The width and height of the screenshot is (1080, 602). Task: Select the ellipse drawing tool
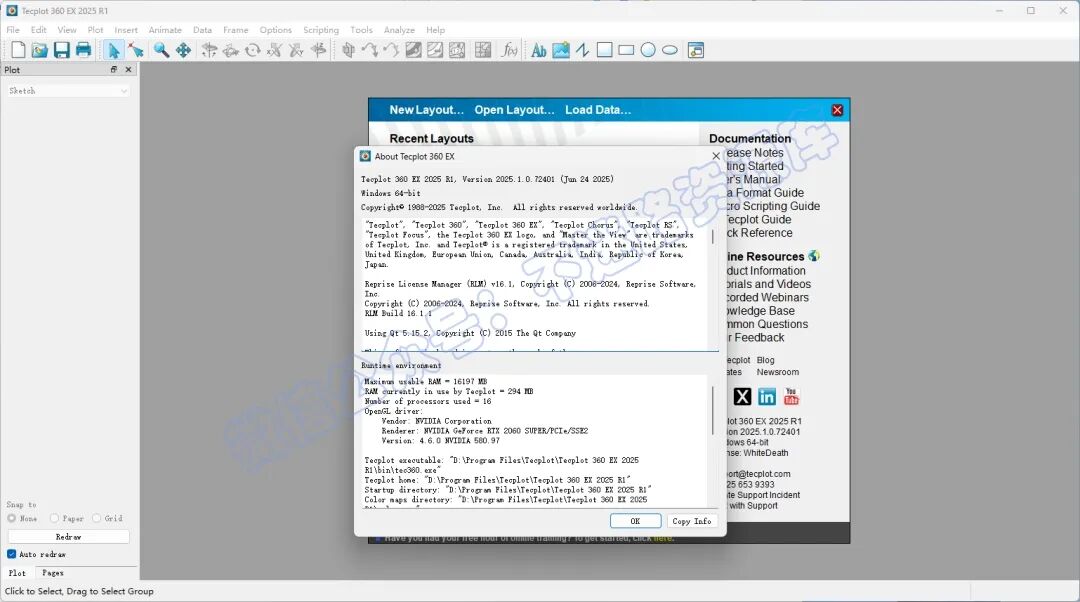point(669,50)
